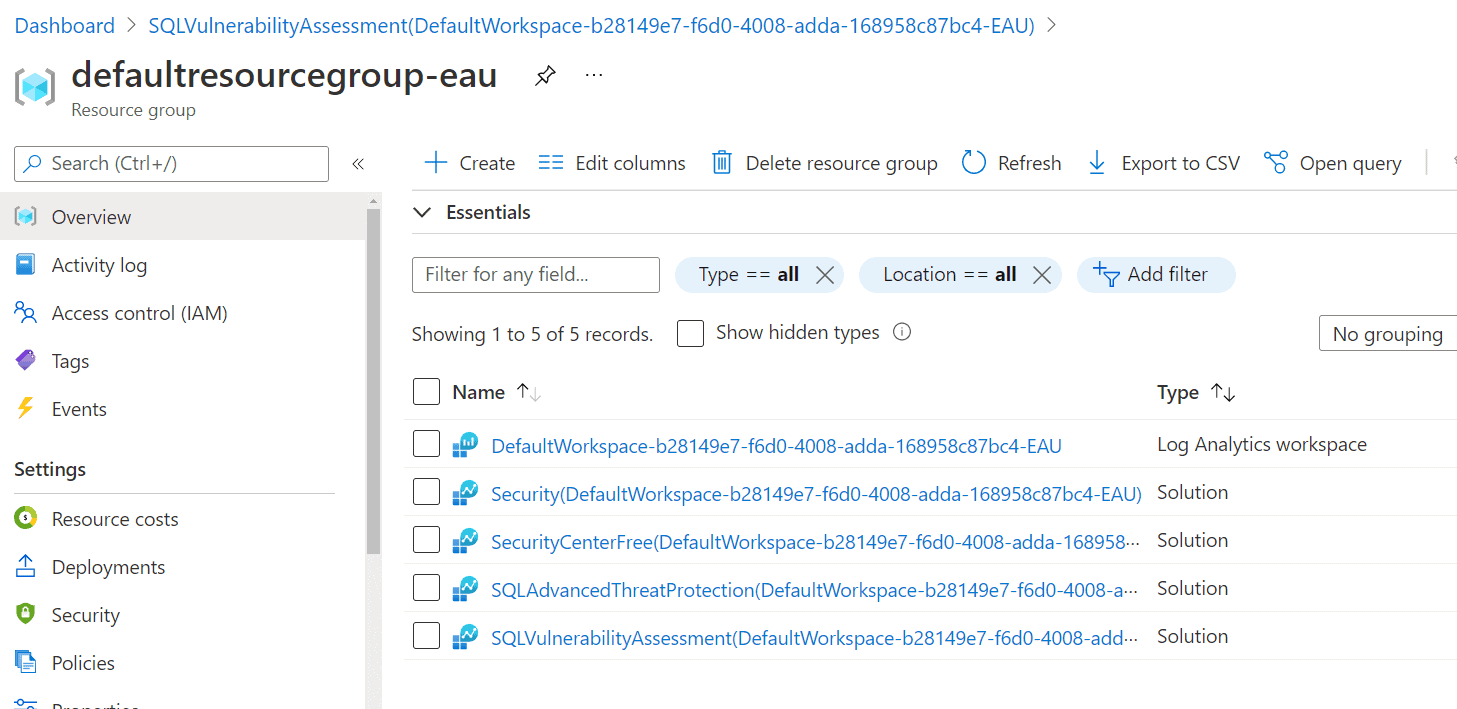Screen dimensions: 1457x709
Task: Remove the Location == all filter
Action: click(x=1042, y=275)
